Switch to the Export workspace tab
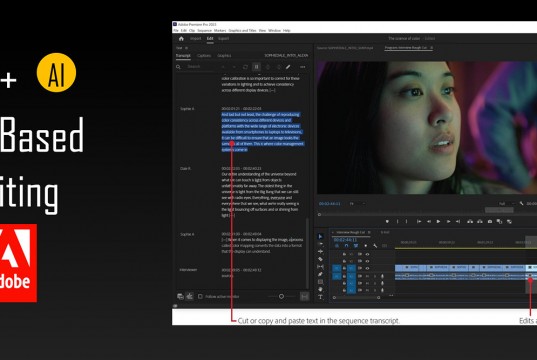 [224, 39]
